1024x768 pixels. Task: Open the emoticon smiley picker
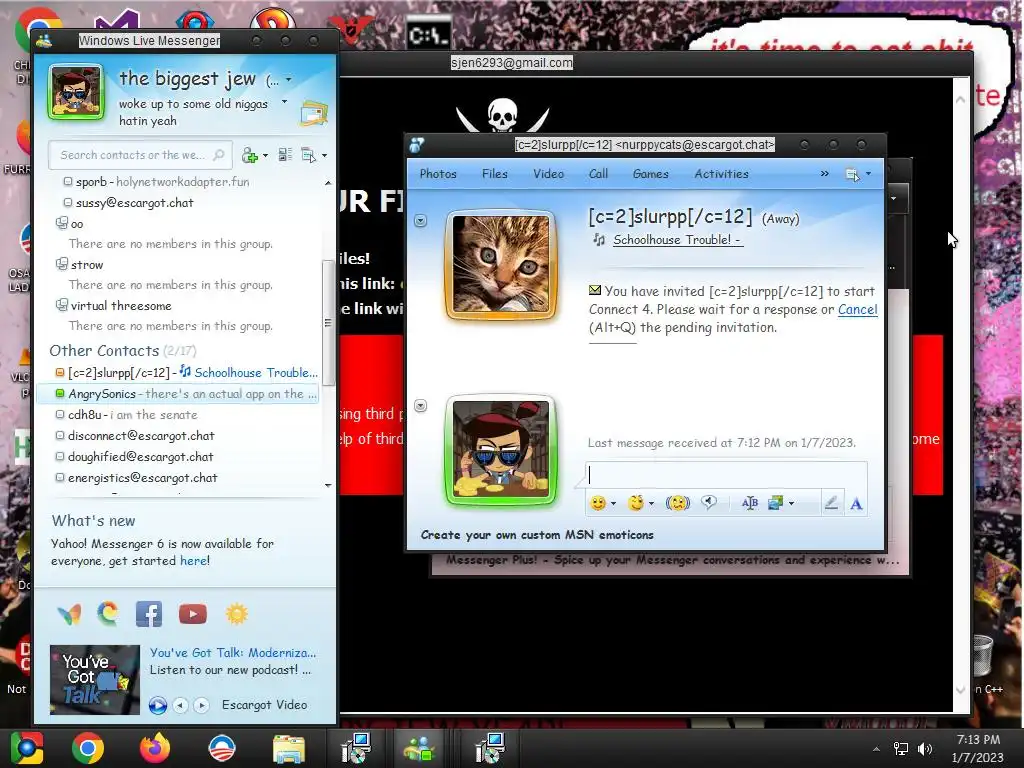(598, 503)
